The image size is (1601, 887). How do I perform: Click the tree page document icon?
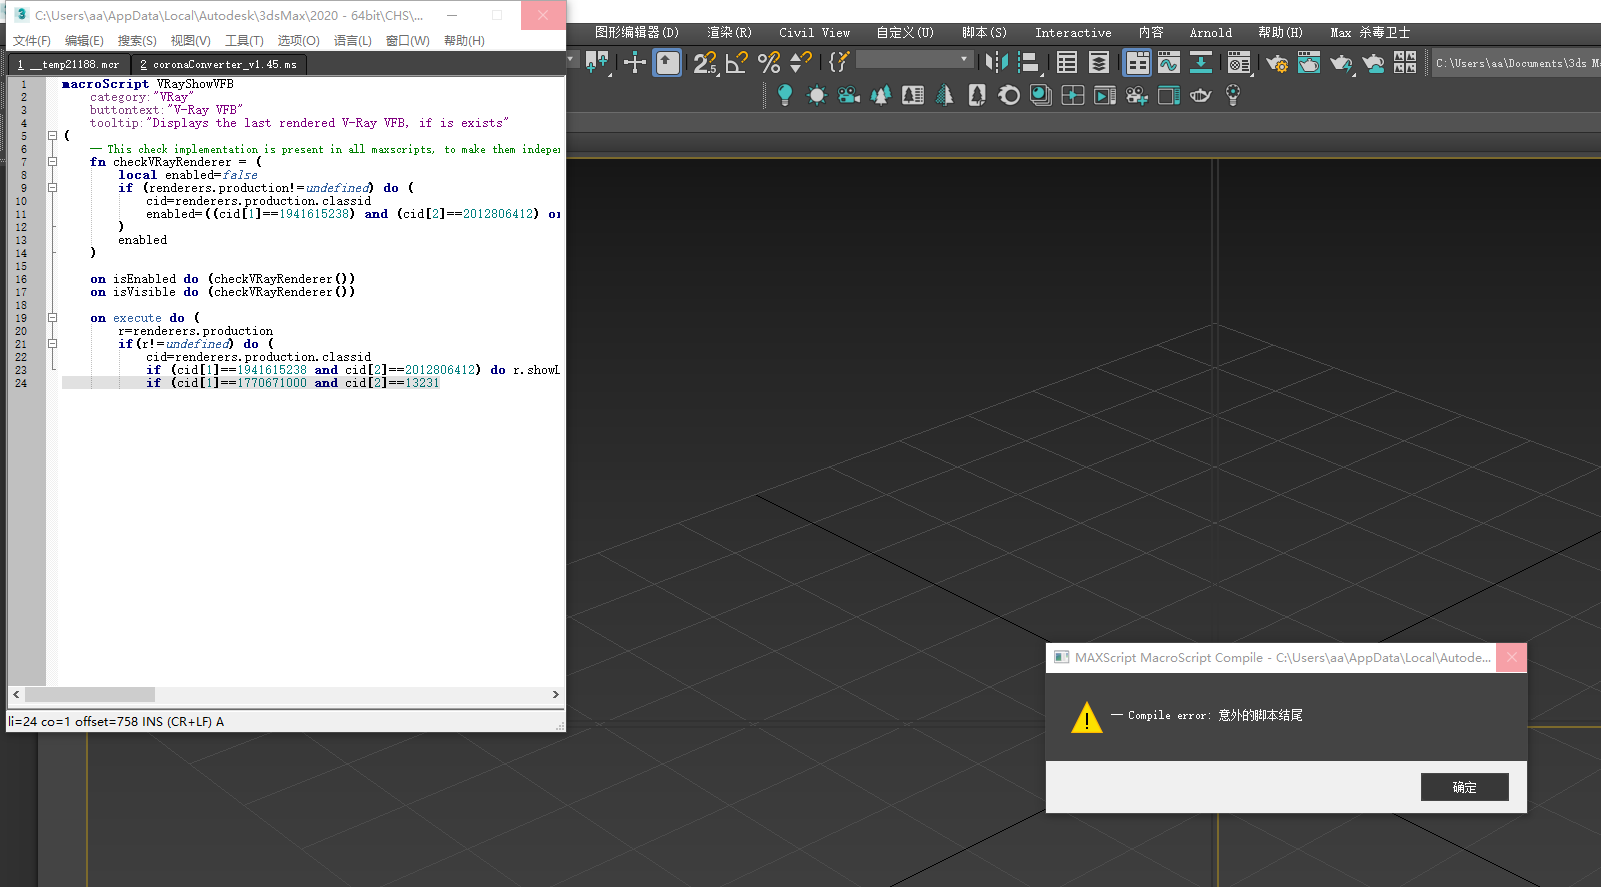click(x=977, y=95)
